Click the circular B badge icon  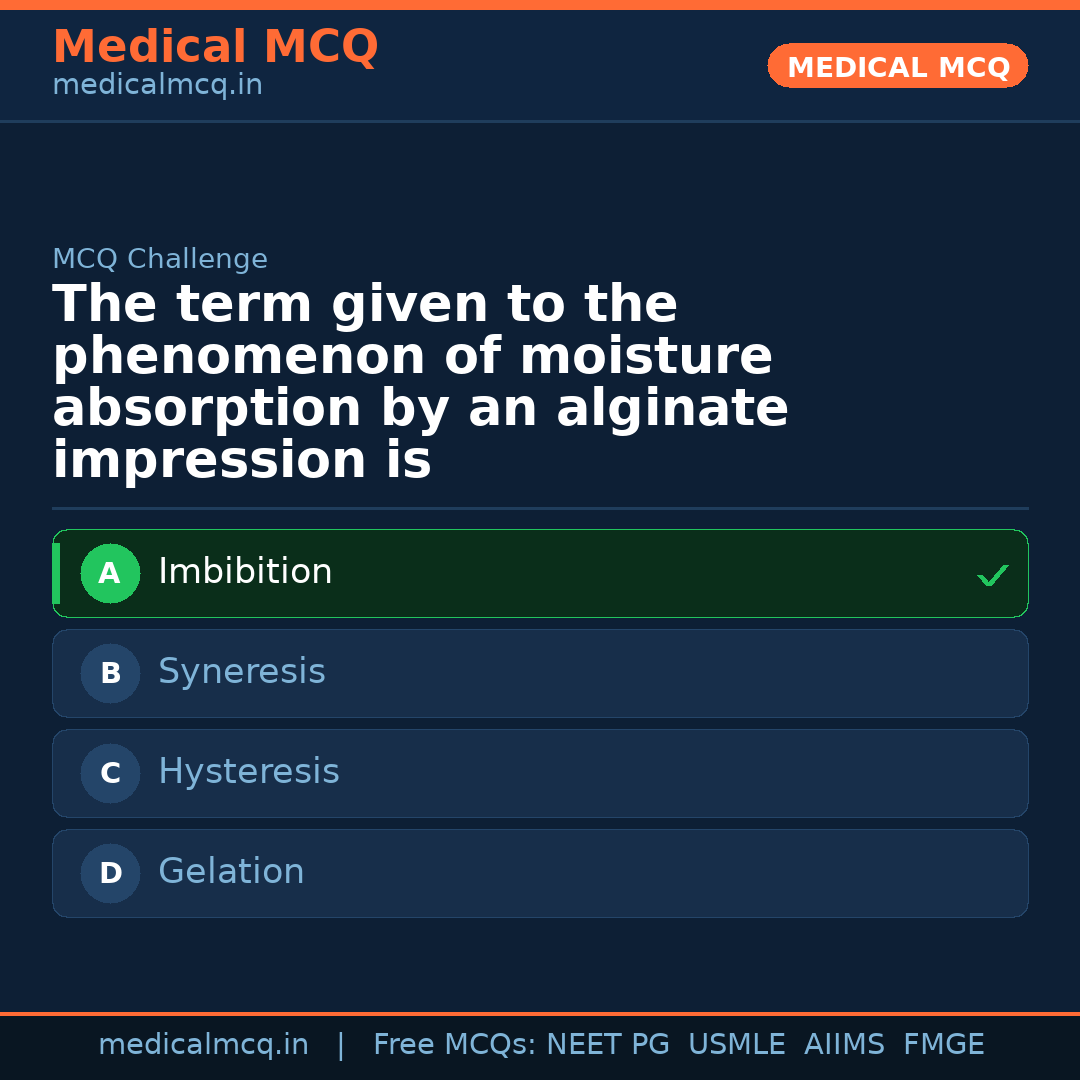coord(110,673)
